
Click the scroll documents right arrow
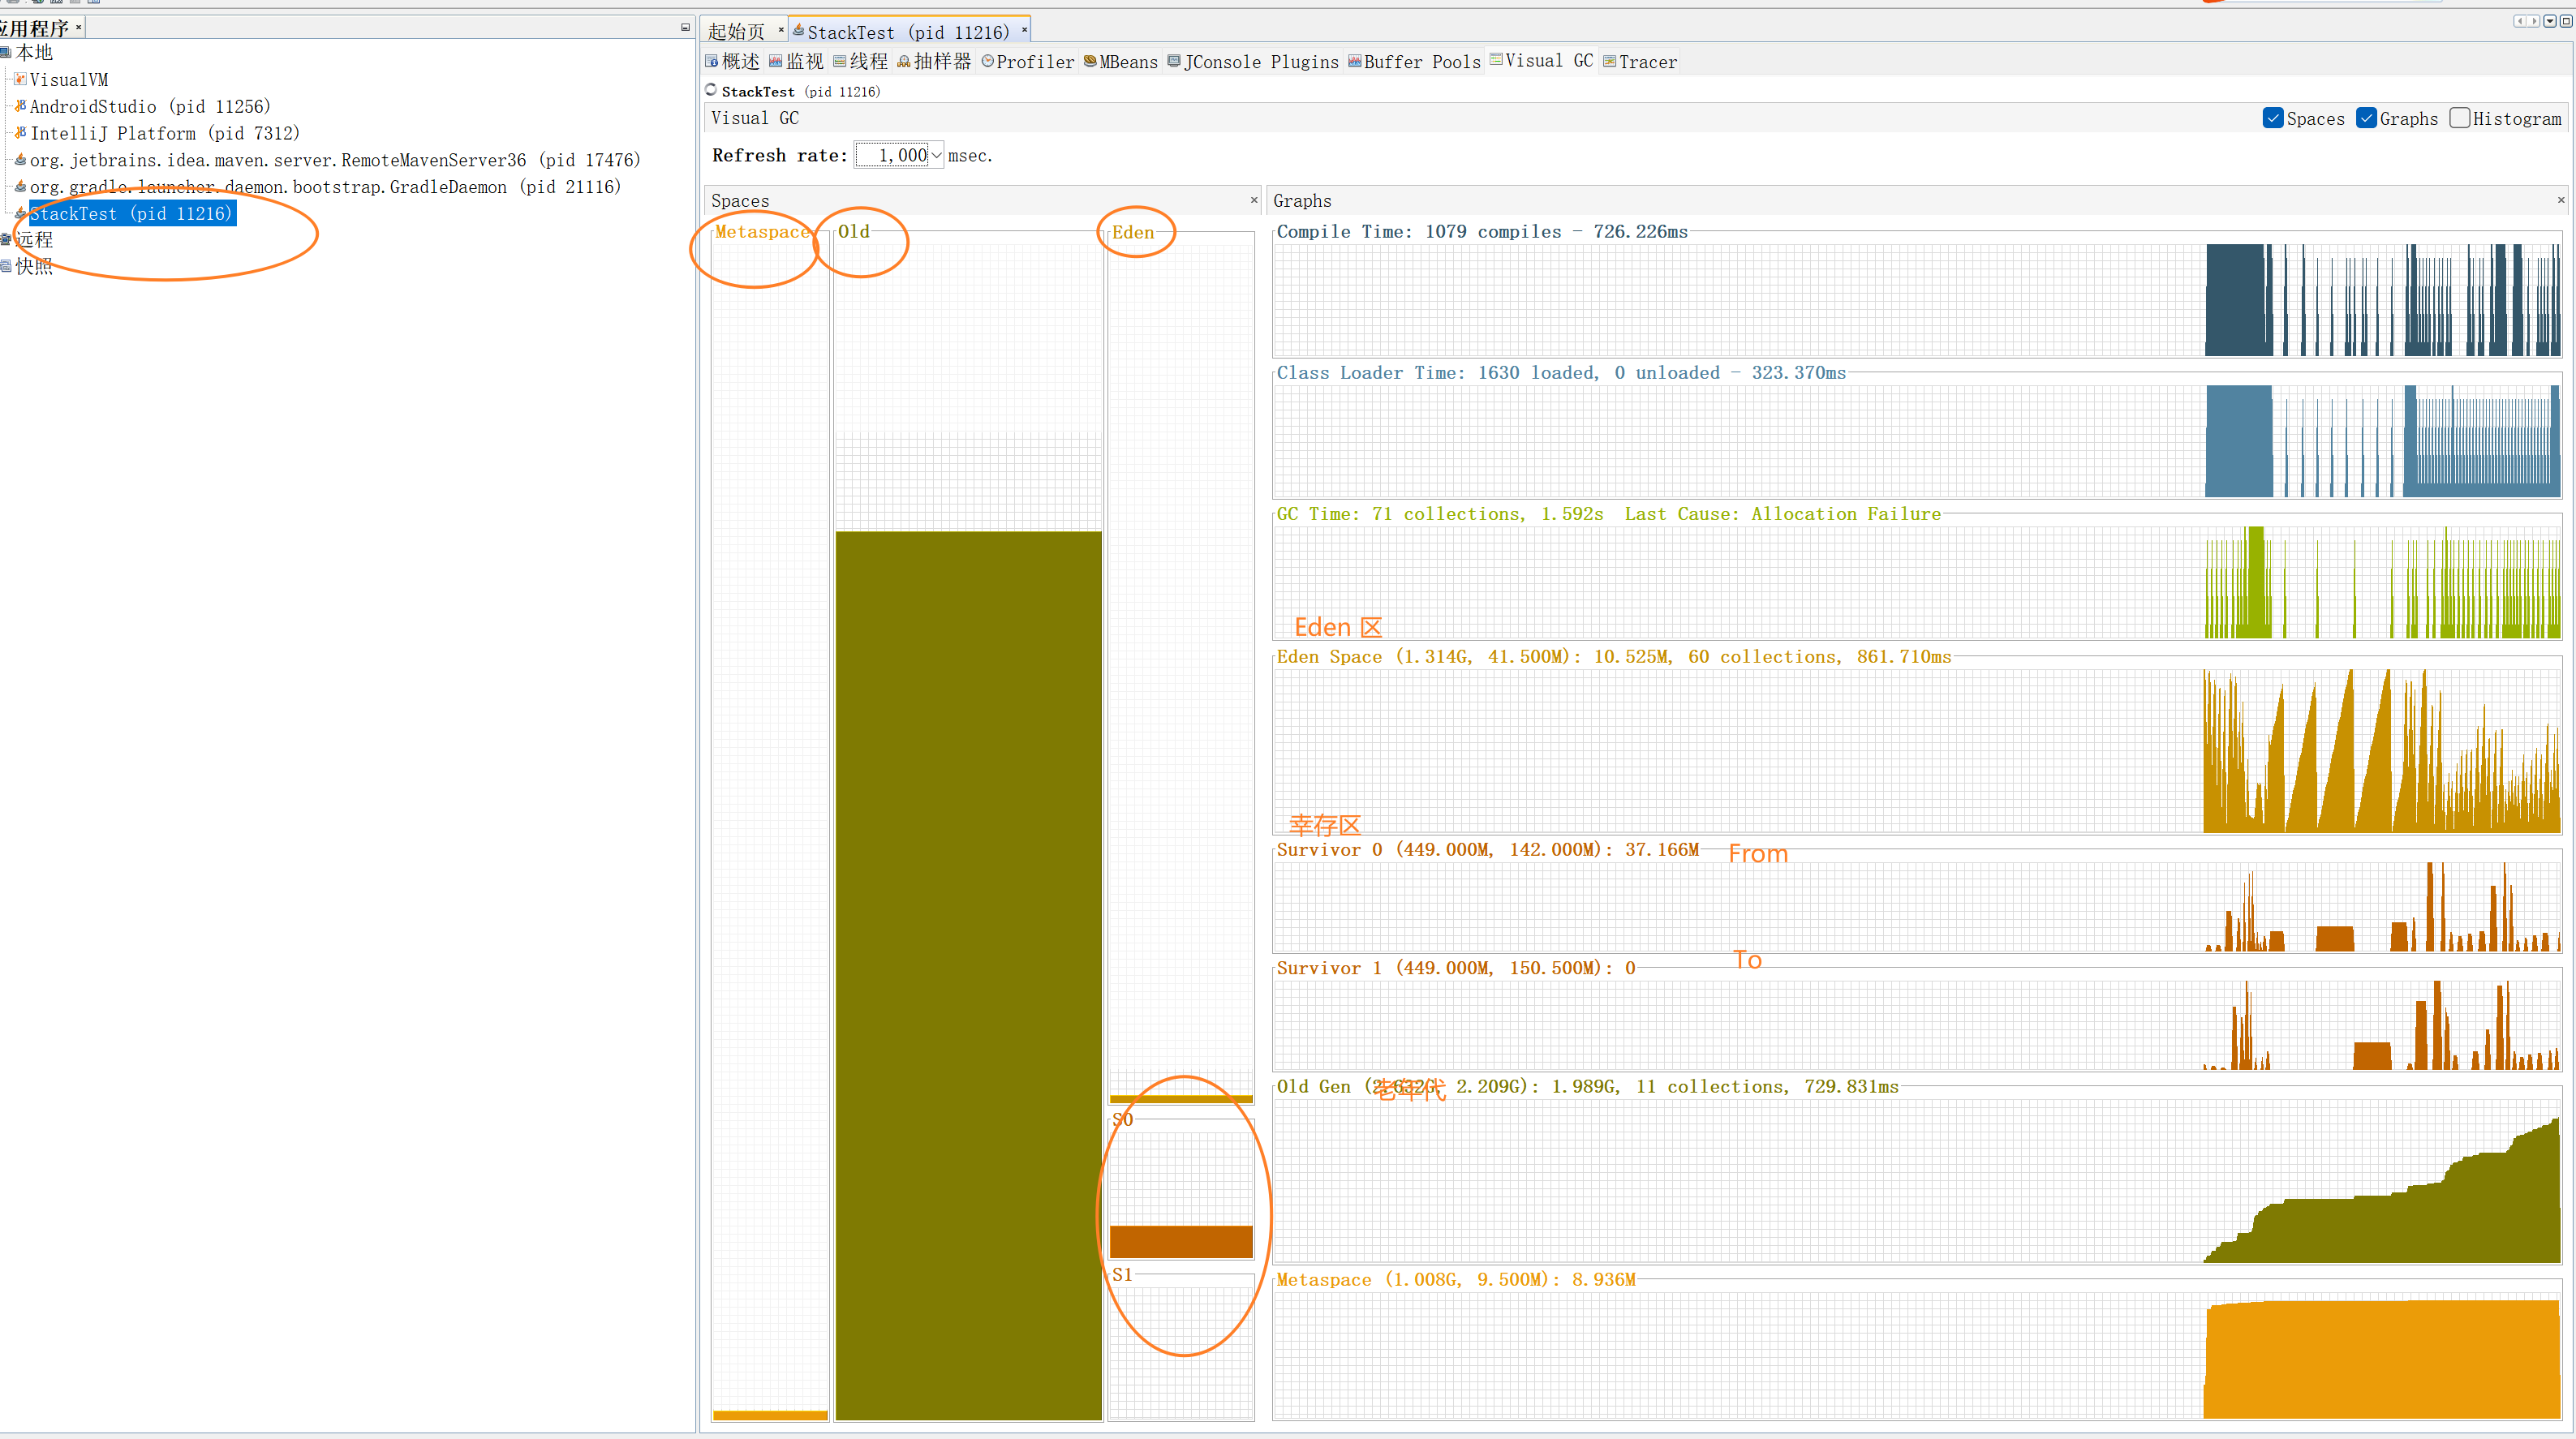pos(2534,21)
